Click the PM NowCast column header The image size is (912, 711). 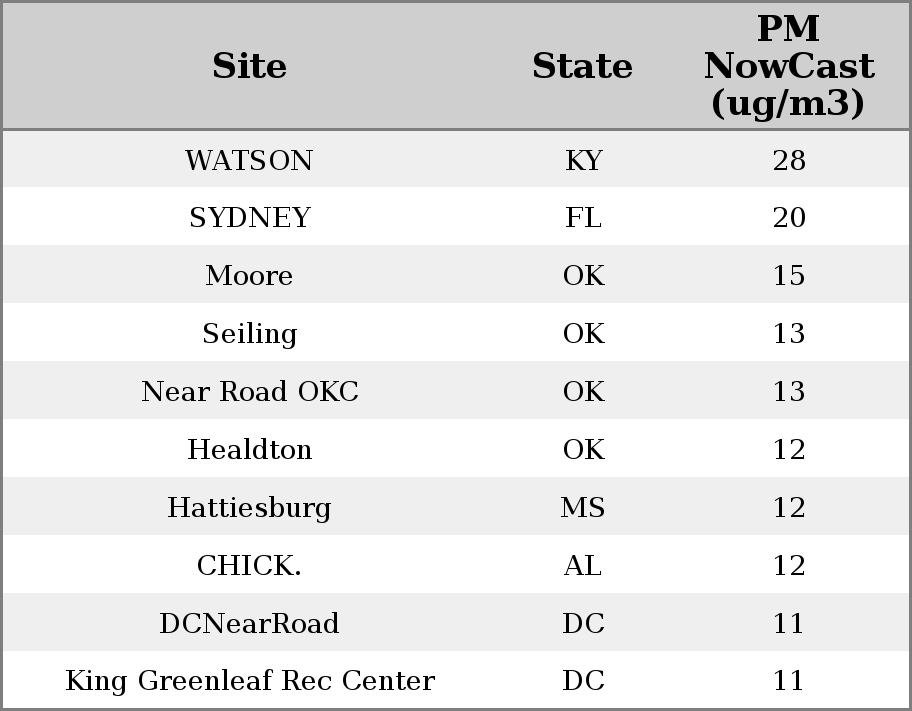788,66
